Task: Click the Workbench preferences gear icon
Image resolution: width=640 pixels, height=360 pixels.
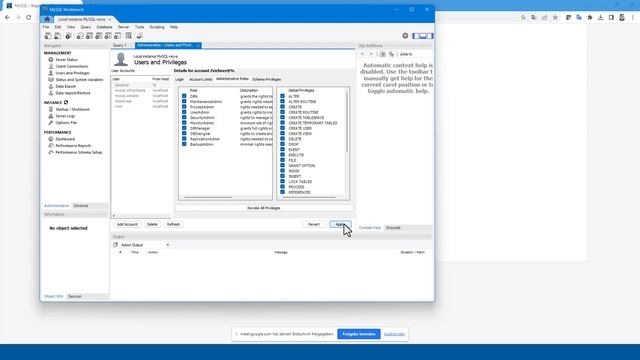Action: pyautogui.click(x=405, y=36)
